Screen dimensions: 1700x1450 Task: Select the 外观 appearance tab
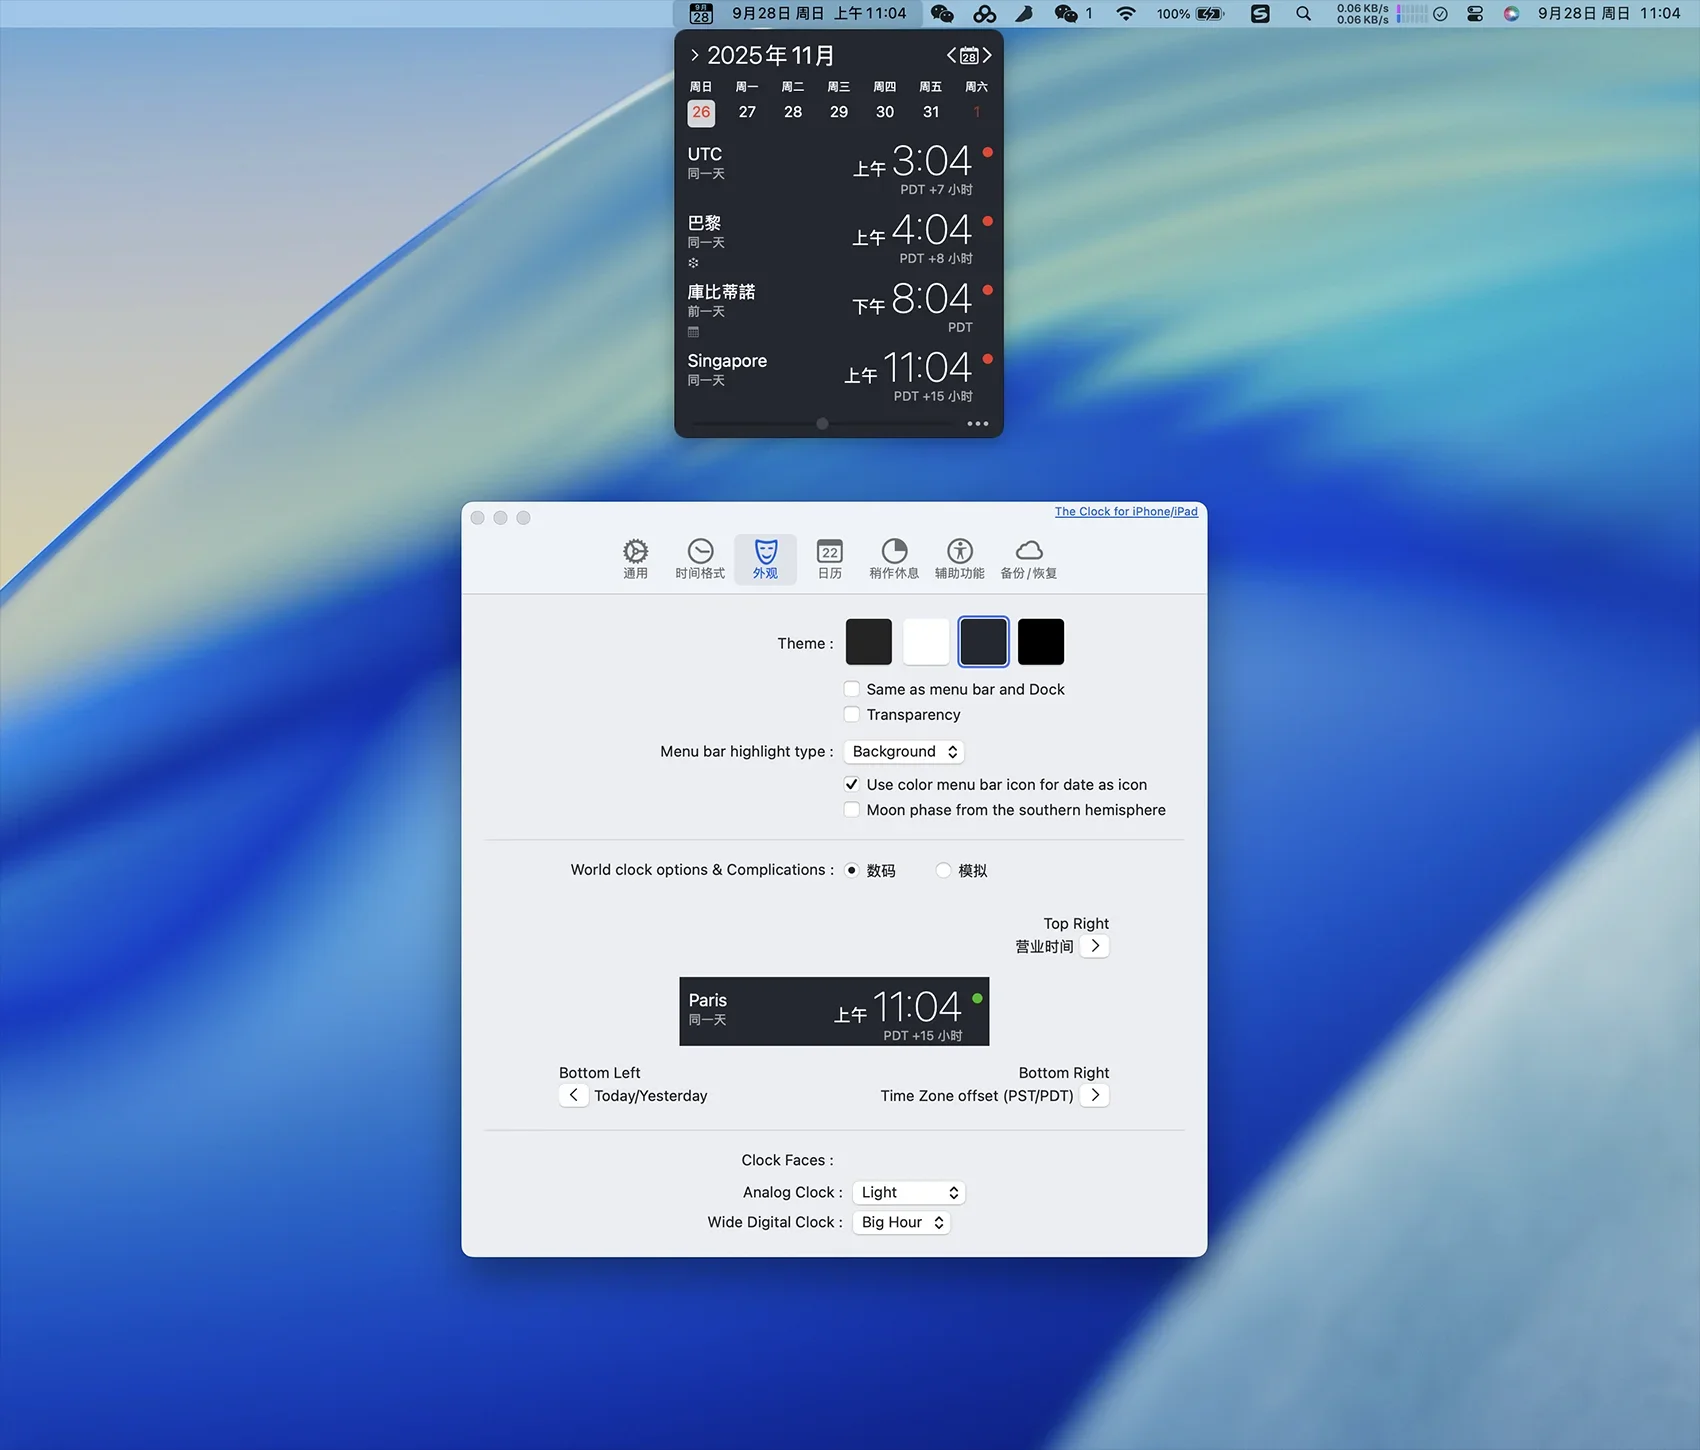click(x=765, y=559)
